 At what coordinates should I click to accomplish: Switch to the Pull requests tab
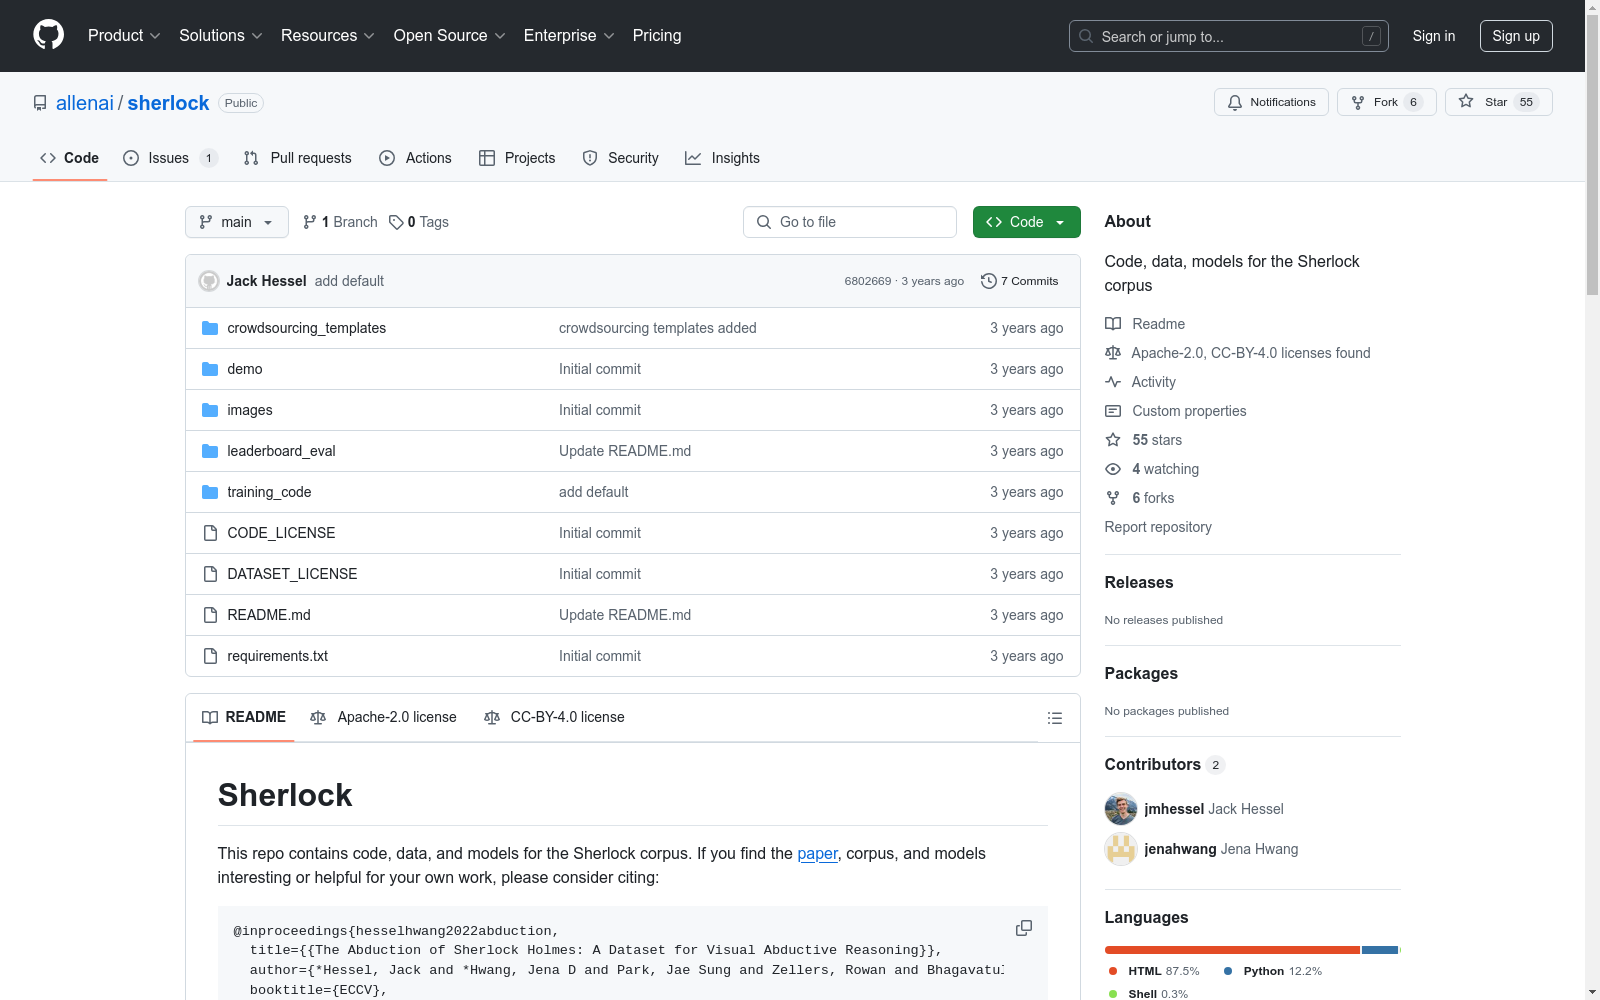[x=298, y=158]
